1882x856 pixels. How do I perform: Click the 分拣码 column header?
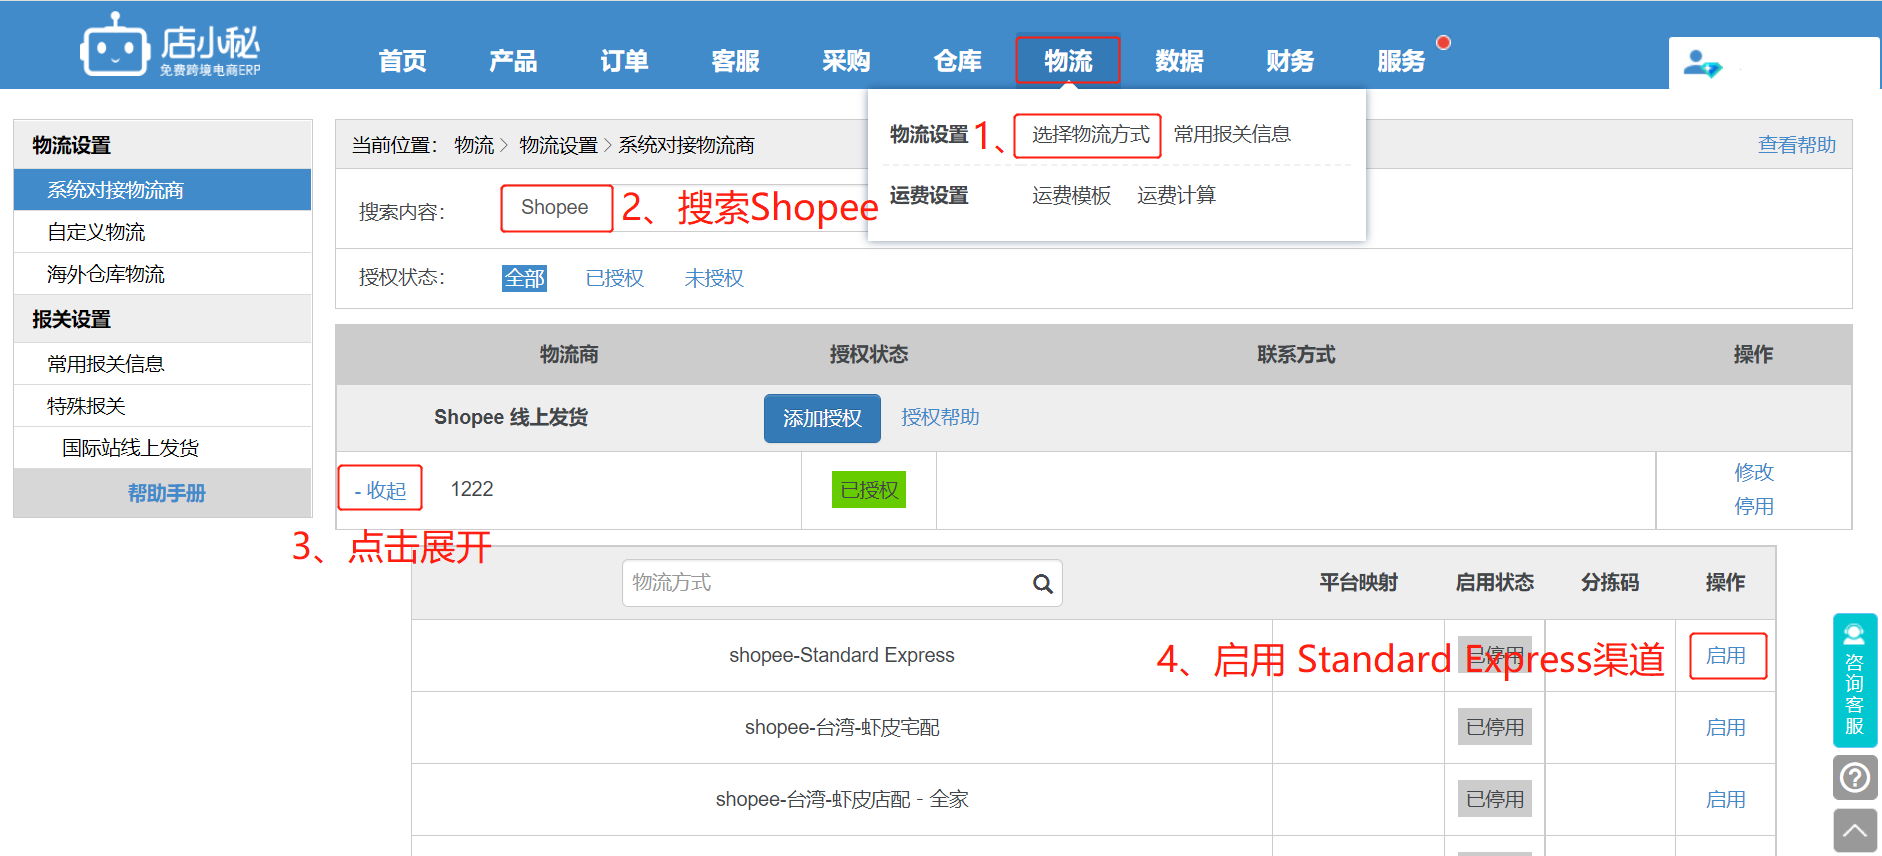pos(1610,583)
